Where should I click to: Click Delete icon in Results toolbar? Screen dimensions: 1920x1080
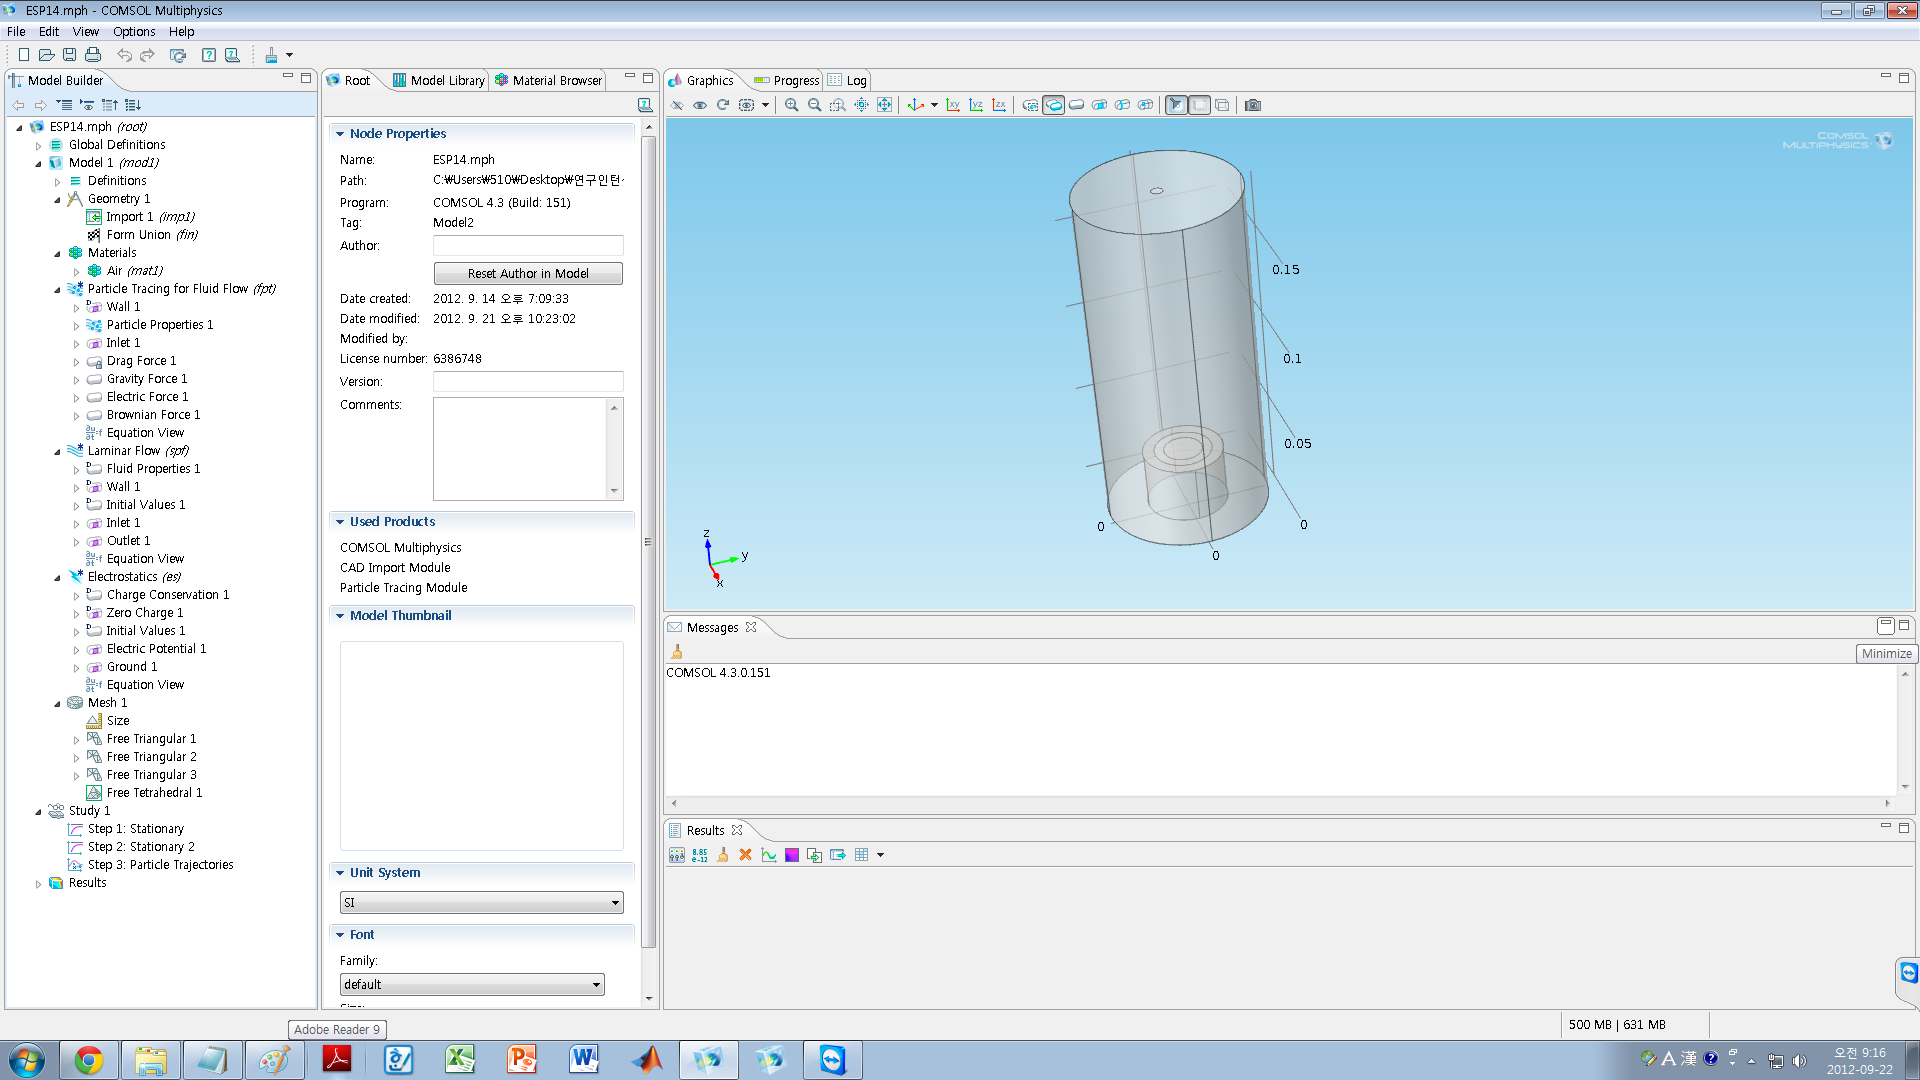745,855
